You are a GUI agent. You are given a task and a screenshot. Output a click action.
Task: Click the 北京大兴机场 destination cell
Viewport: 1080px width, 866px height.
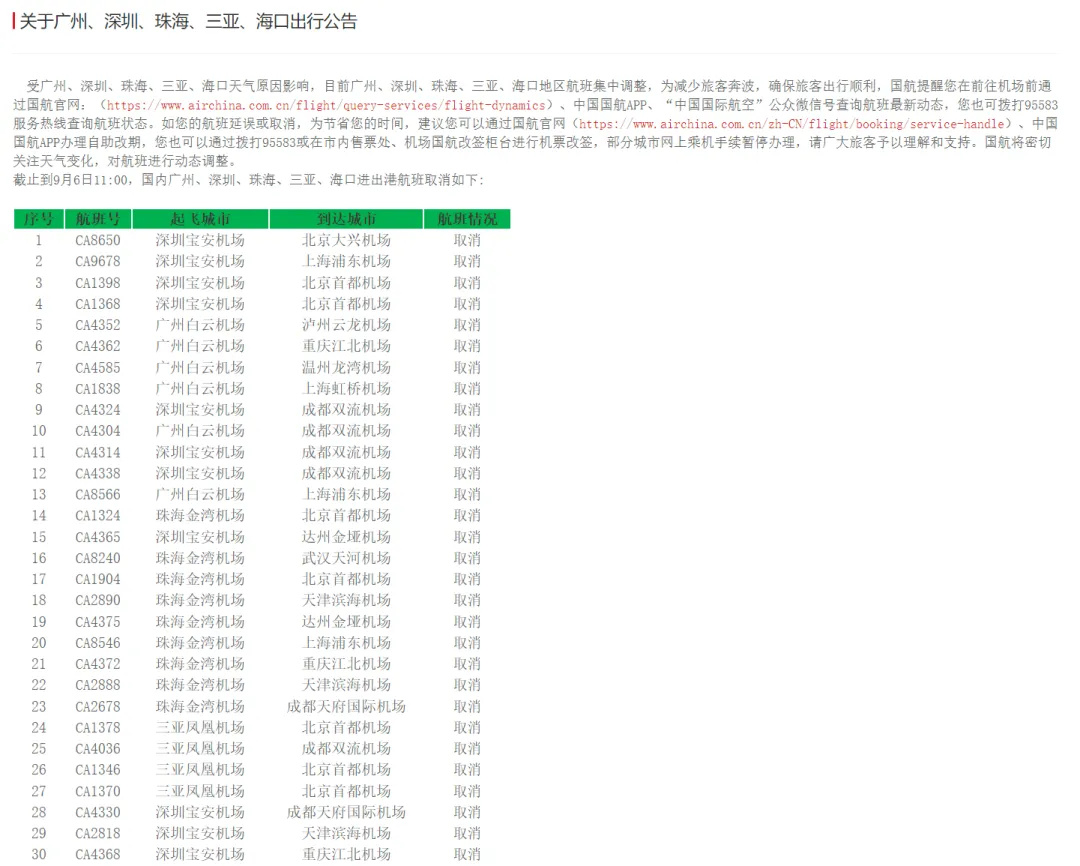point(346,240)
